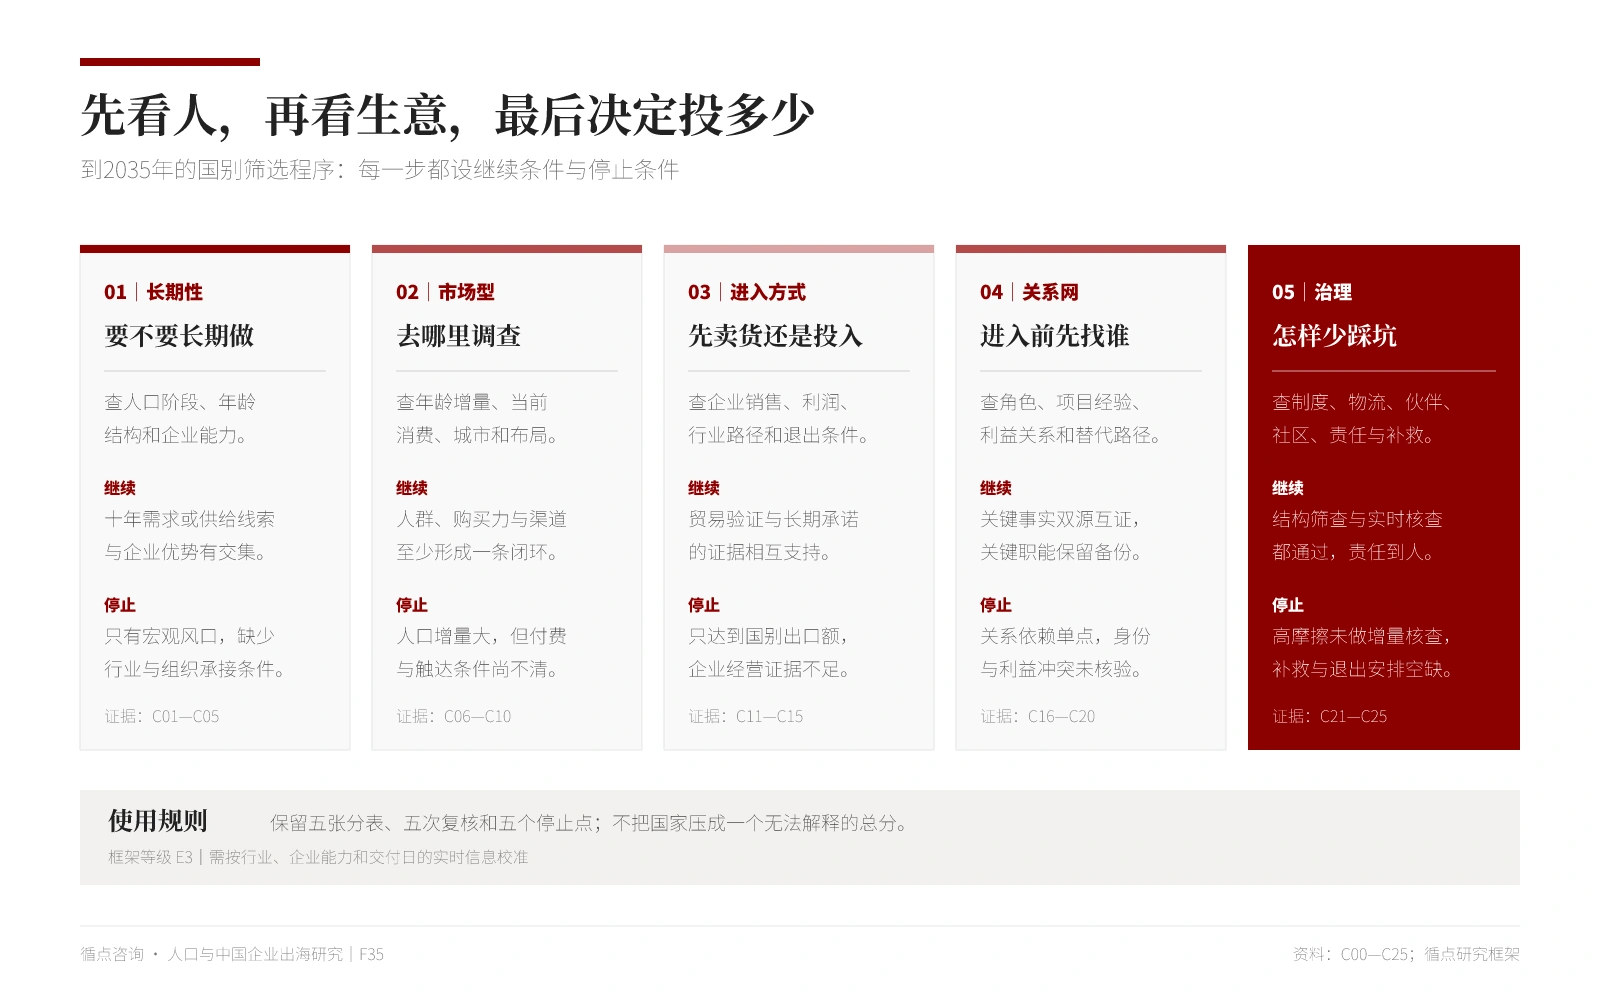
Task: Click 停止 label in 进入方式 card
Action: tap(704, 605)
